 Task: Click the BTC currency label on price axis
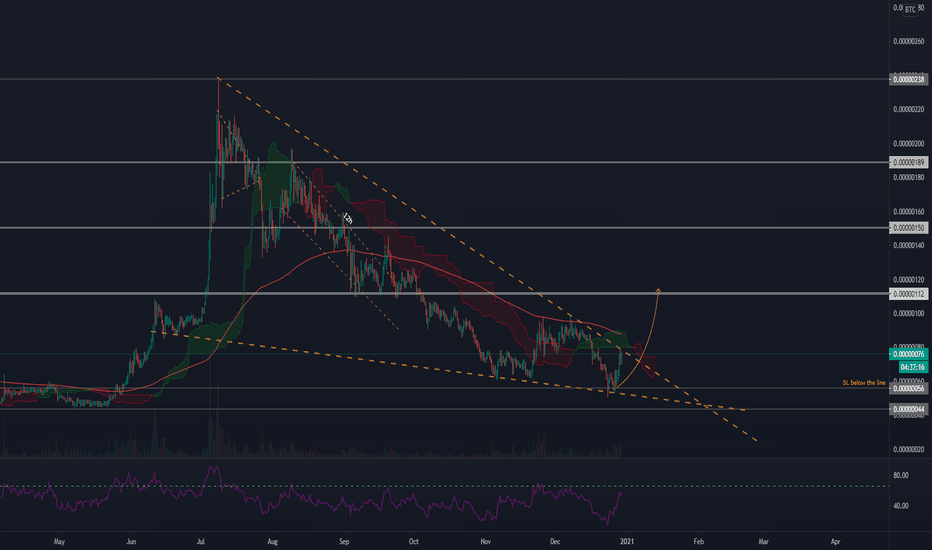pyautogui.click(x=910, y=9)
